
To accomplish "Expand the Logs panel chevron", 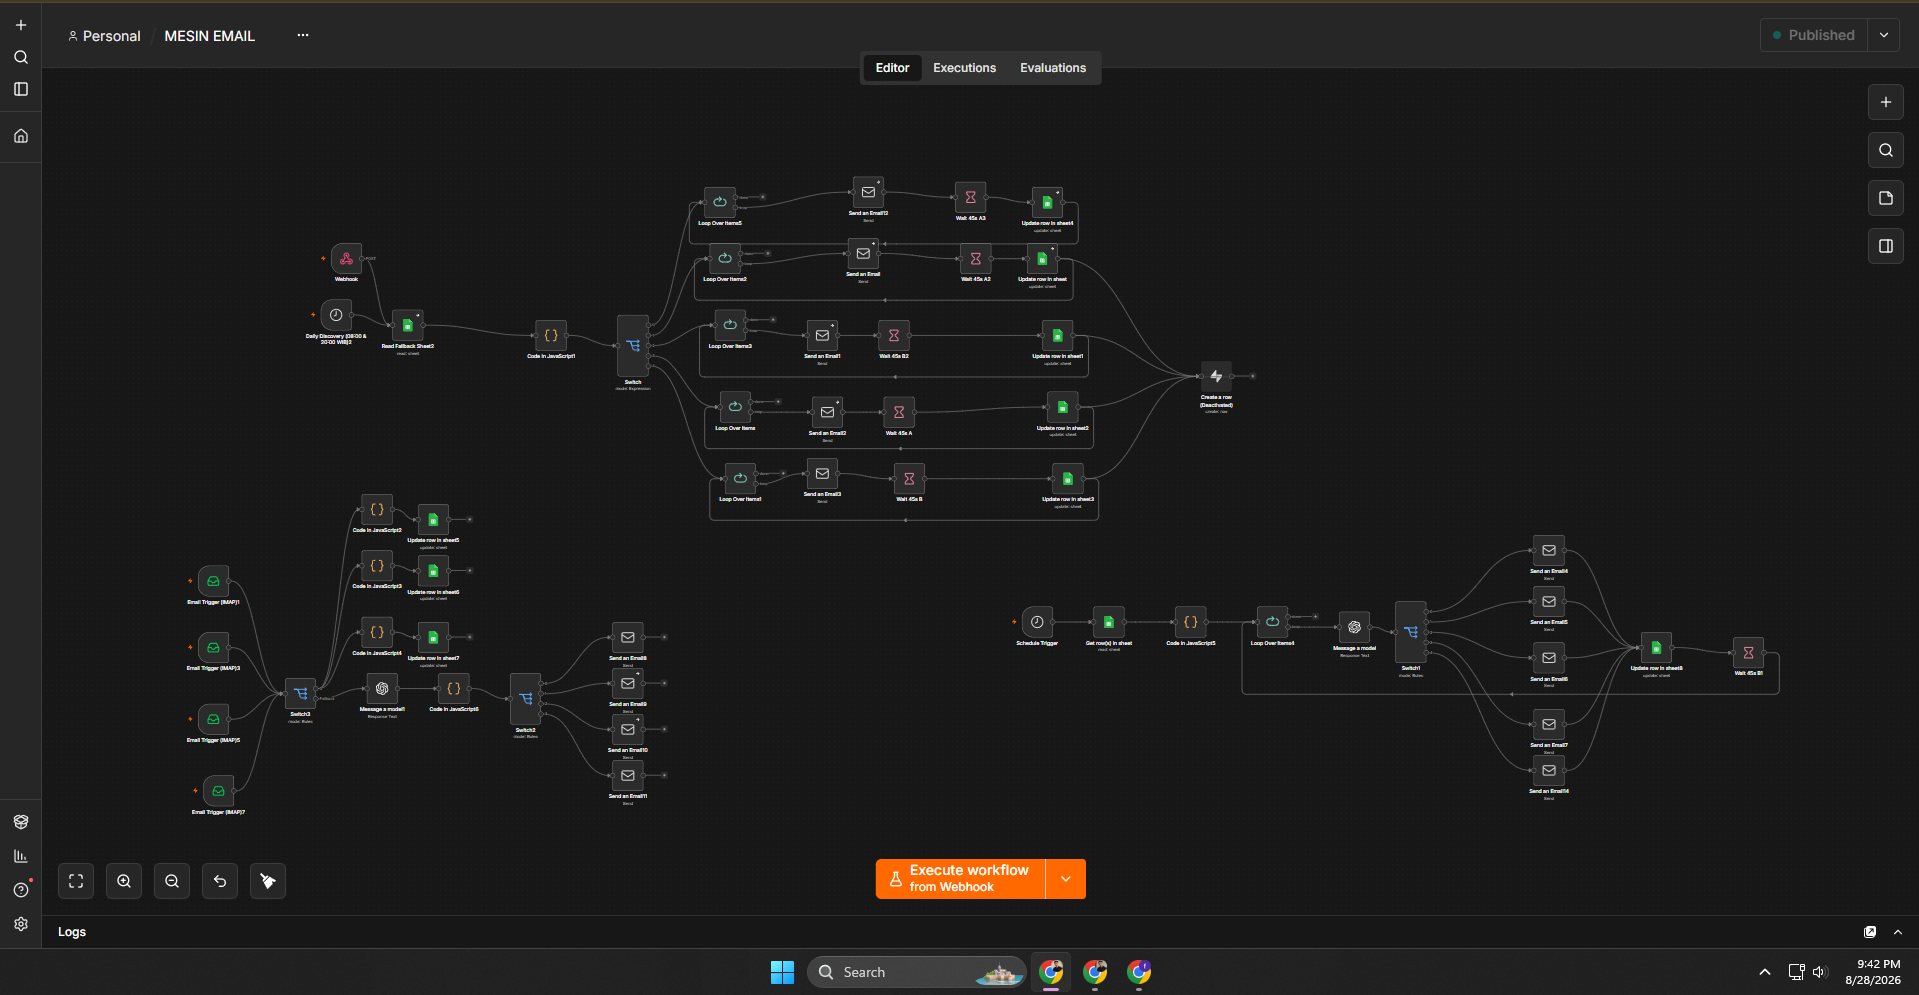I will point(1898,932).
